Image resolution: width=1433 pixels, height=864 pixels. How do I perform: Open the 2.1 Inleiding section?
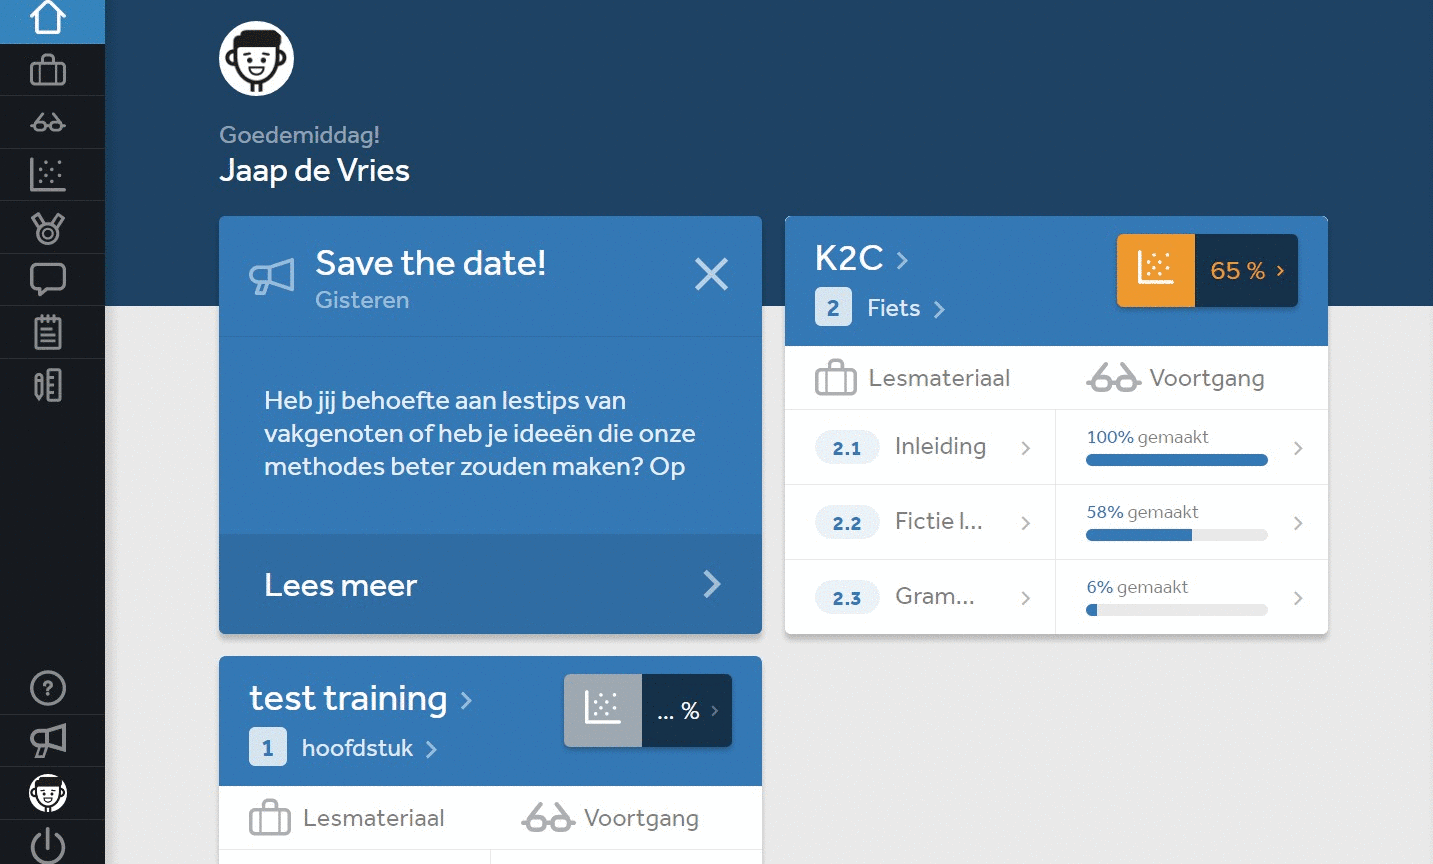[x=920, y=447]
